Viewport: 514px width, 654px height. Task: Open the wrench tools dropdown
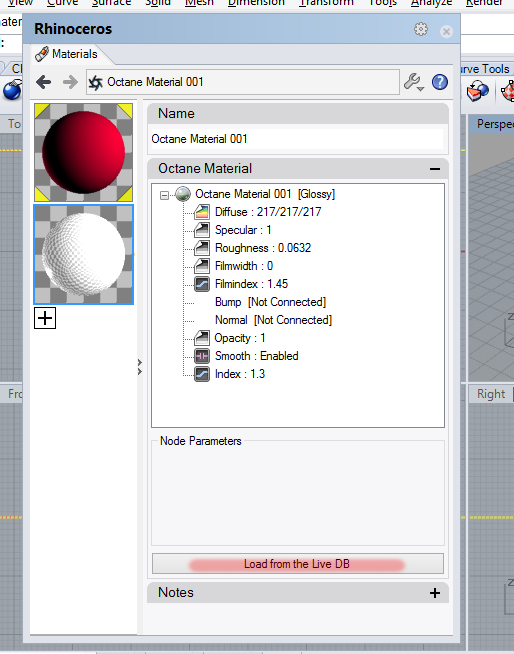(x=414, y=82)
